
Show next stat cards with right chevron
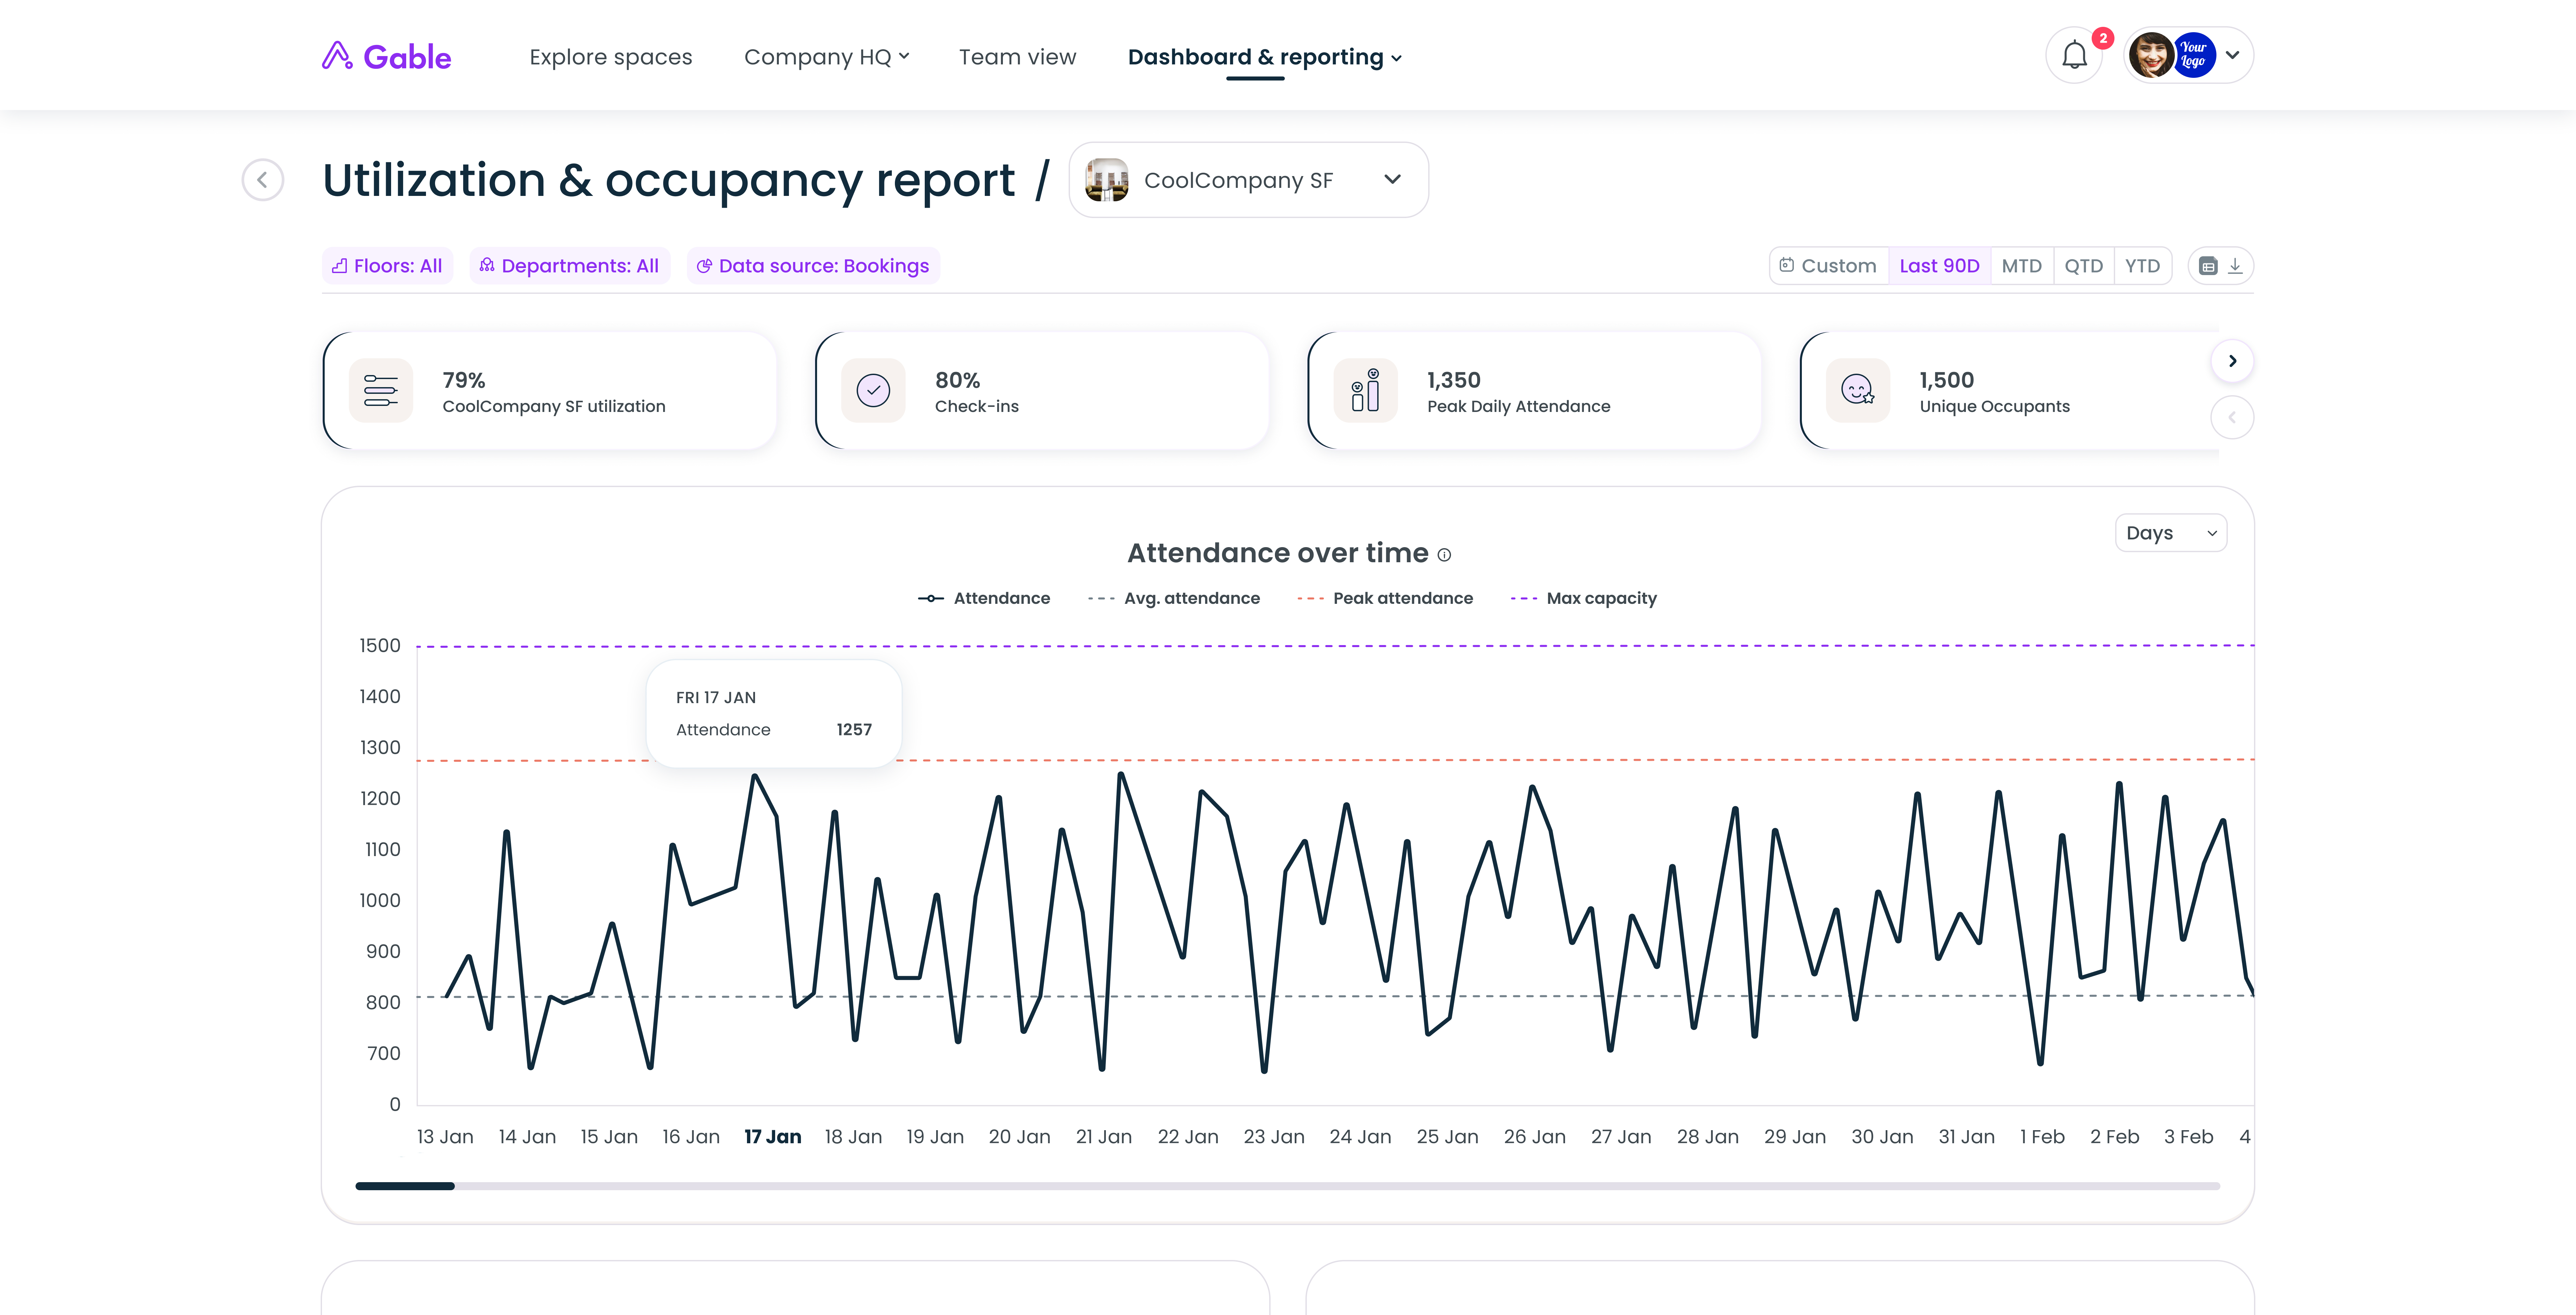[x=2232, y=361]
